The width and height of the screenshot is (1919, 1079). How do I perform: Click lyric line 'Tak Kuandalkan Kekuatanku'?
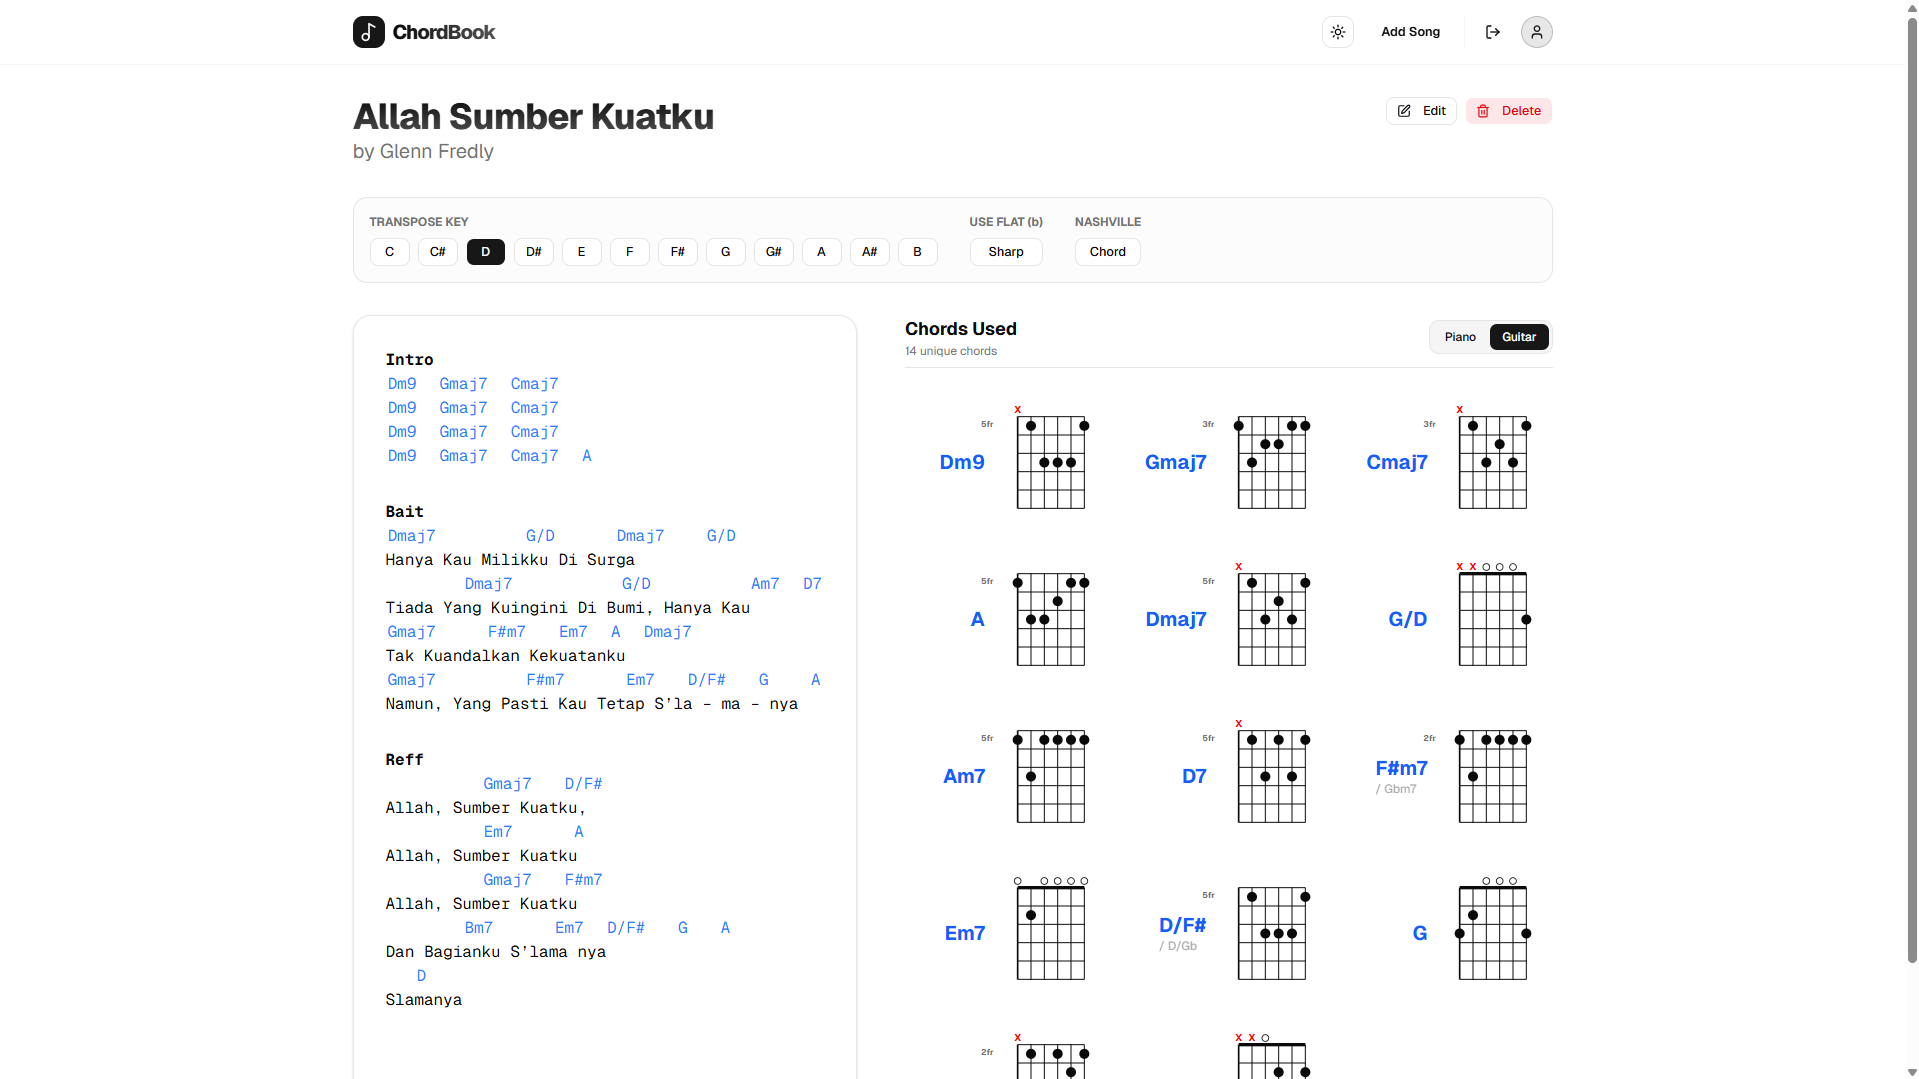505,656
